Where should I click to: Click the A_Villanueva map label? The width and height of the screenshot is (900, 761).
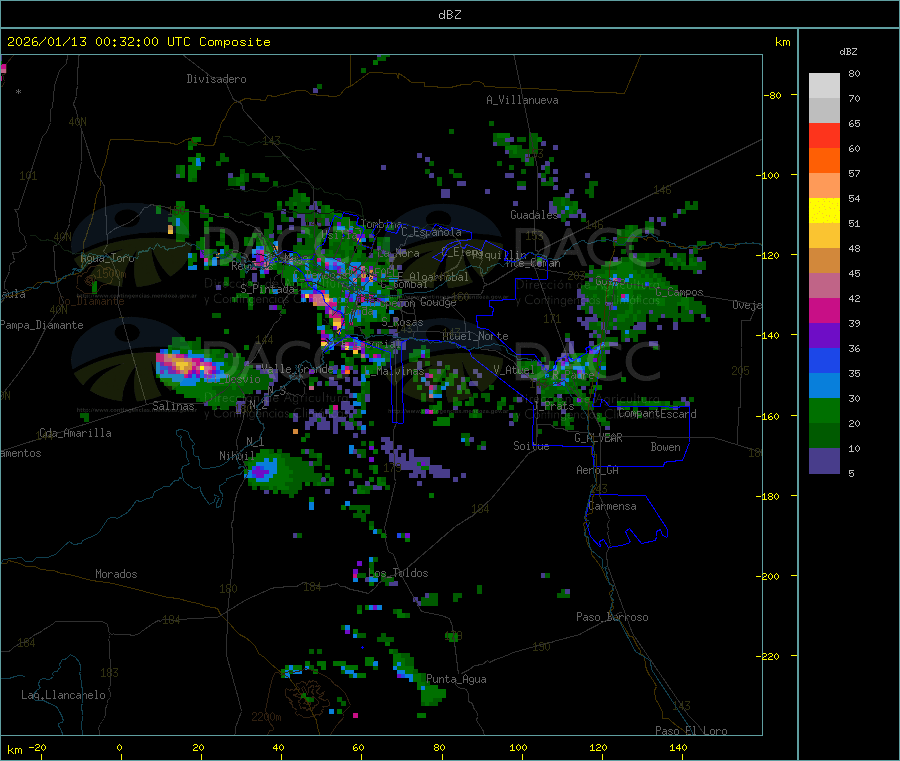click(522, 100)
